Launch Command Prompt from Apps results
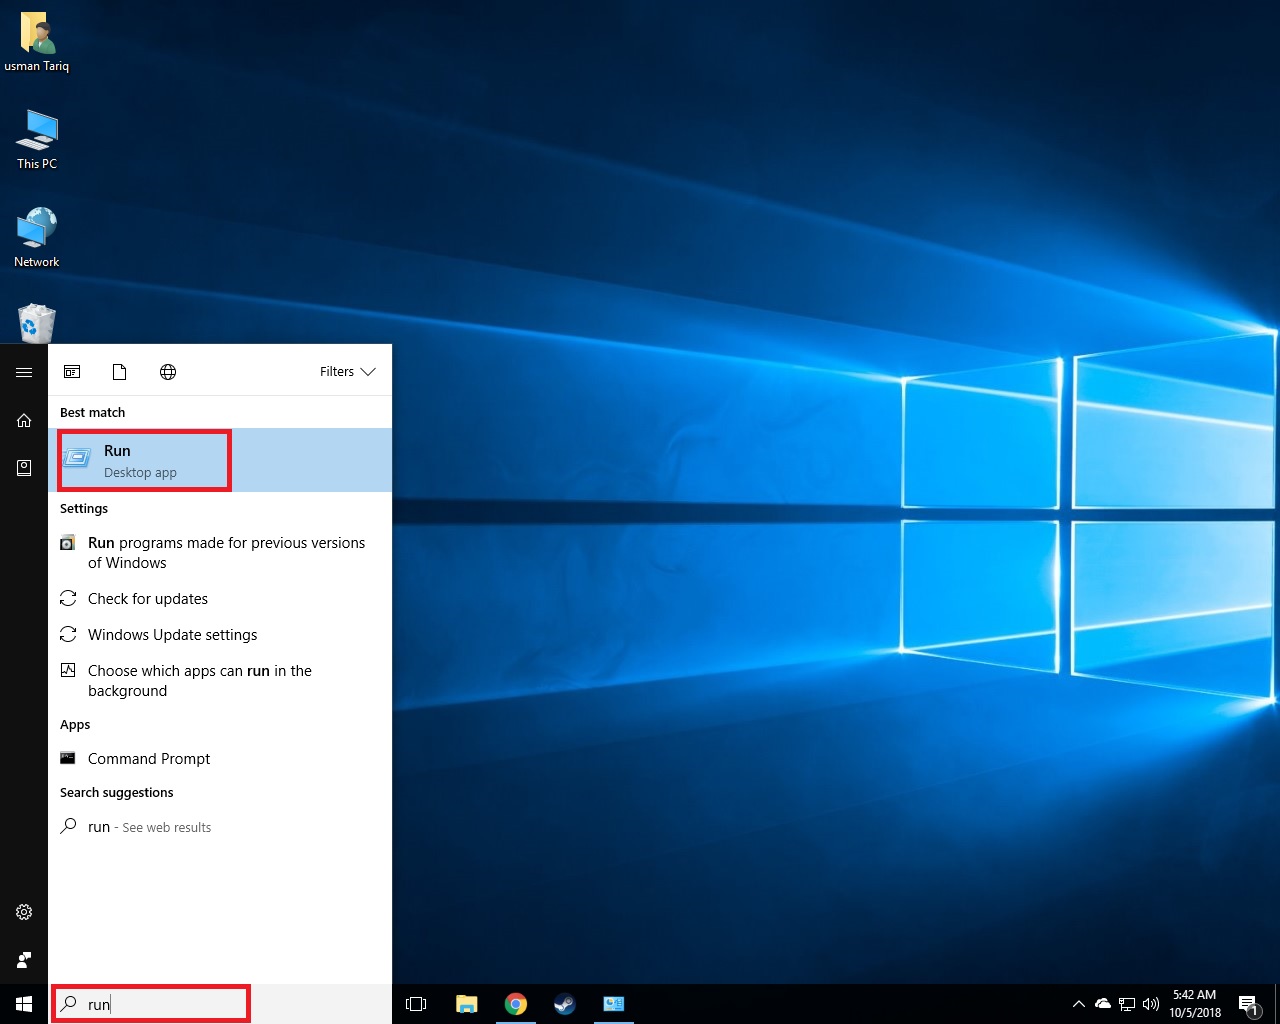The height and width of the screenshot is (1024, 1280). (x=149, y=759)
